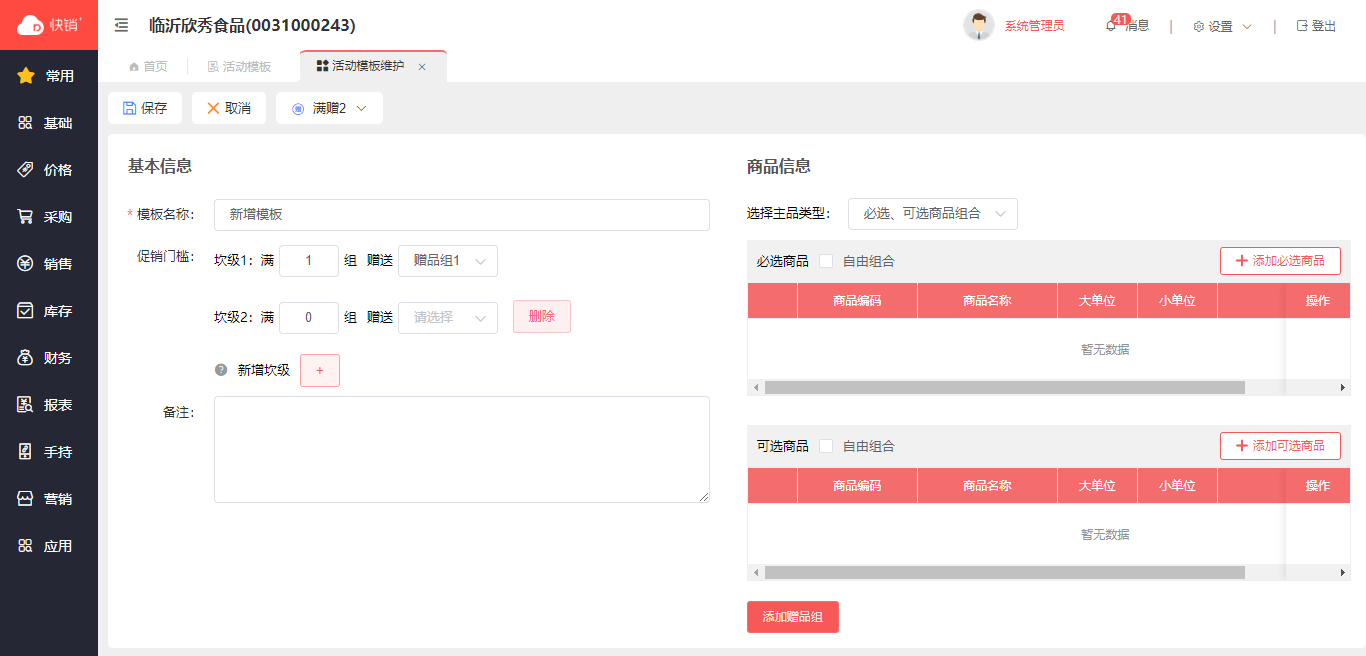Open 坎级2 请选择 gift dropdown
This screenshot has width=1366, height=656.
[448, 318]
